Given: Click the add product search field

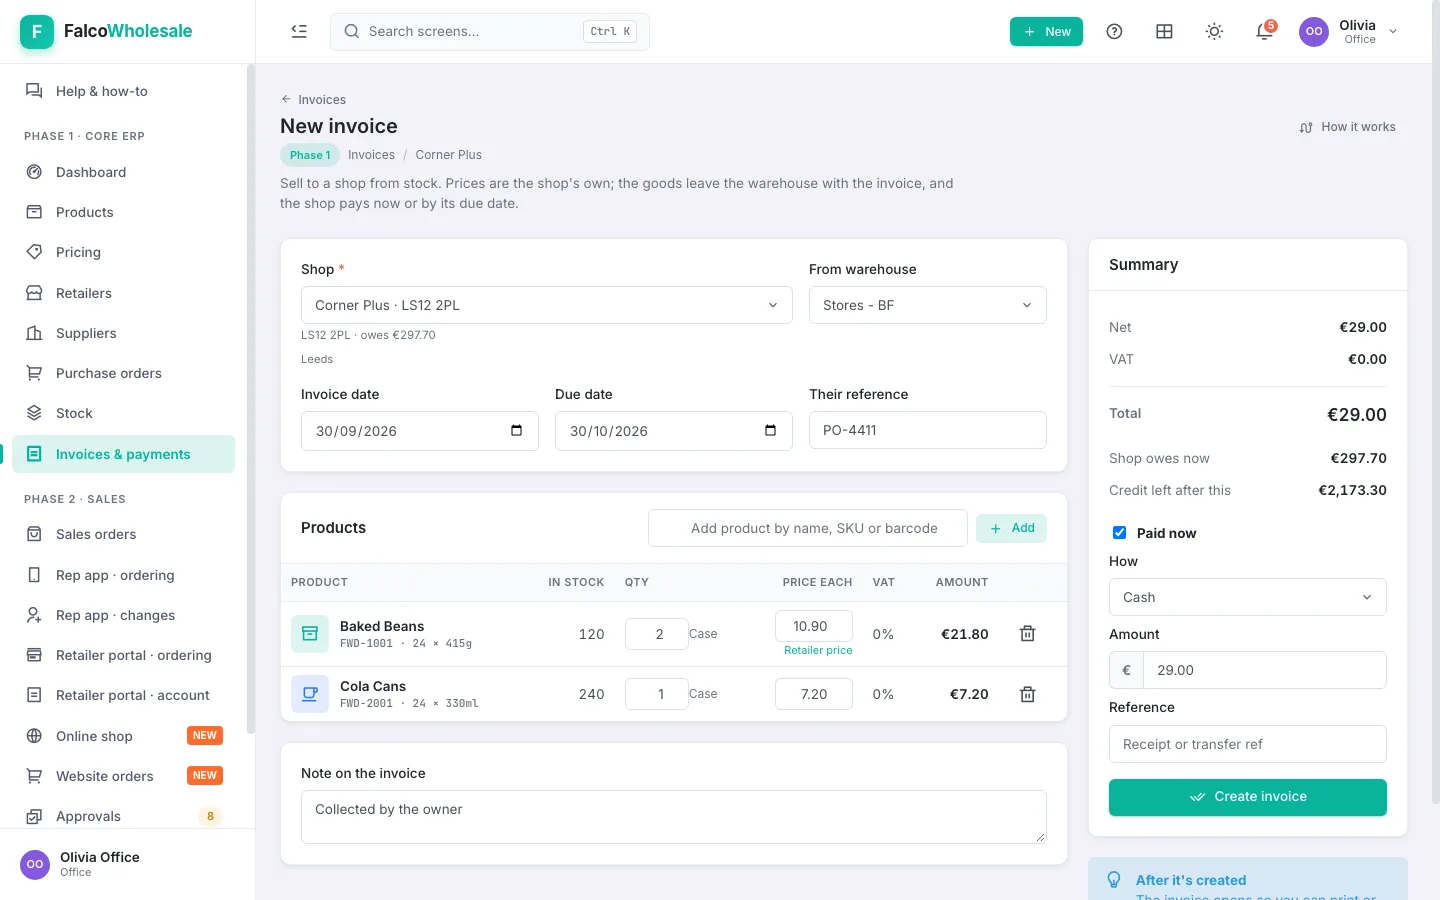Looking at the screenshot, I should click(808, 528).
